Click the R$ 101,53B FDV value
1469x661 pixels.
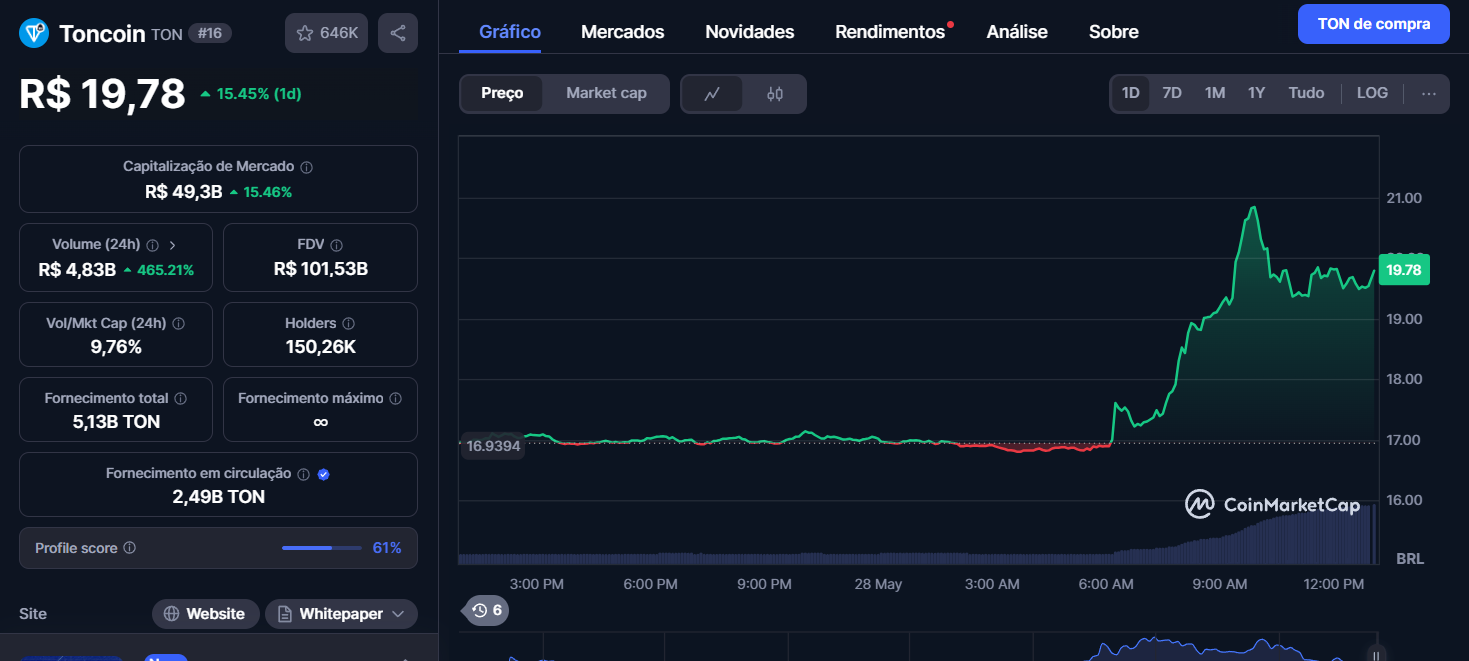click(x=320, y=269)
